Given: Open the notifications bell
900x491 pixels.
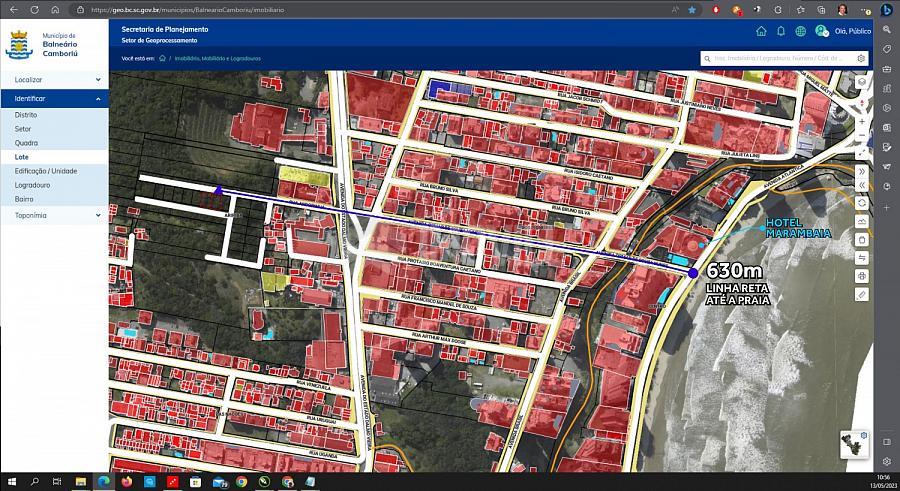Looking at the screenshot, I should (781, 31).
